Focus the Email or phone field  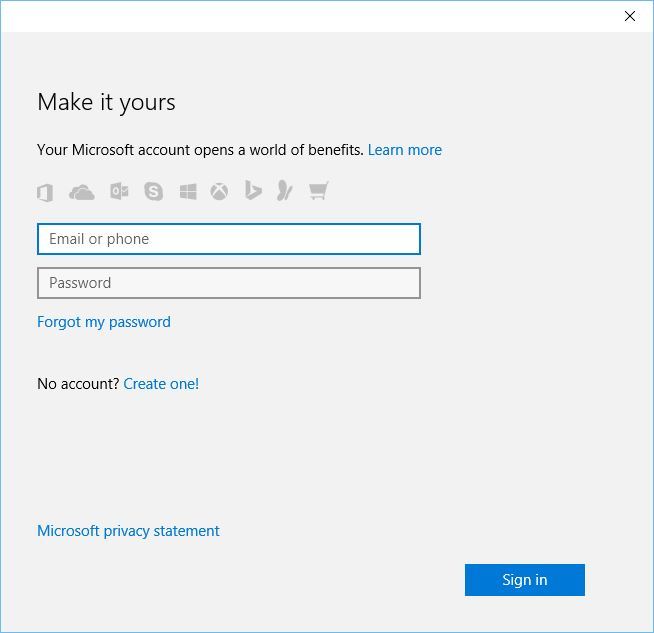click(229, 239)
